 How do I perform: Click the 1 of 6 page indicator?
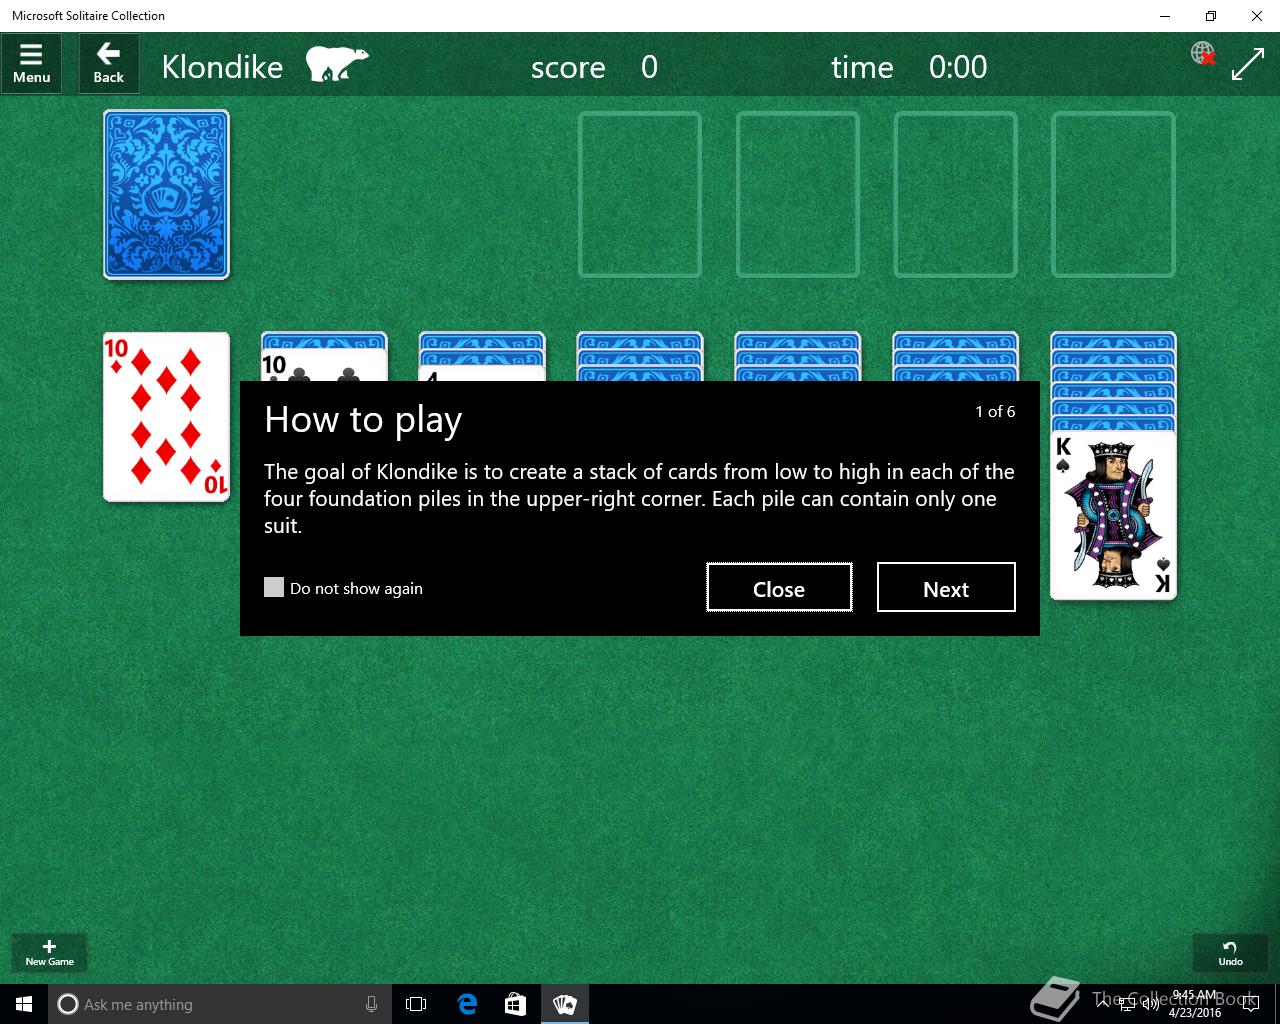coord(995,411)
